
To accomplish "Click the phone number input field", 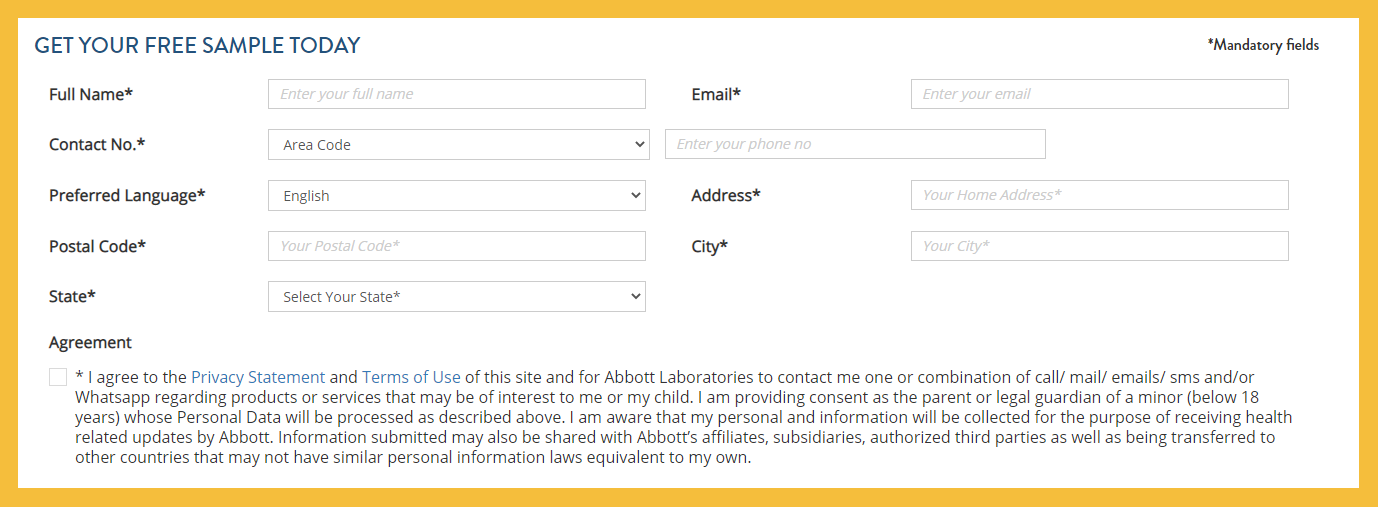I will coord(855,144).
